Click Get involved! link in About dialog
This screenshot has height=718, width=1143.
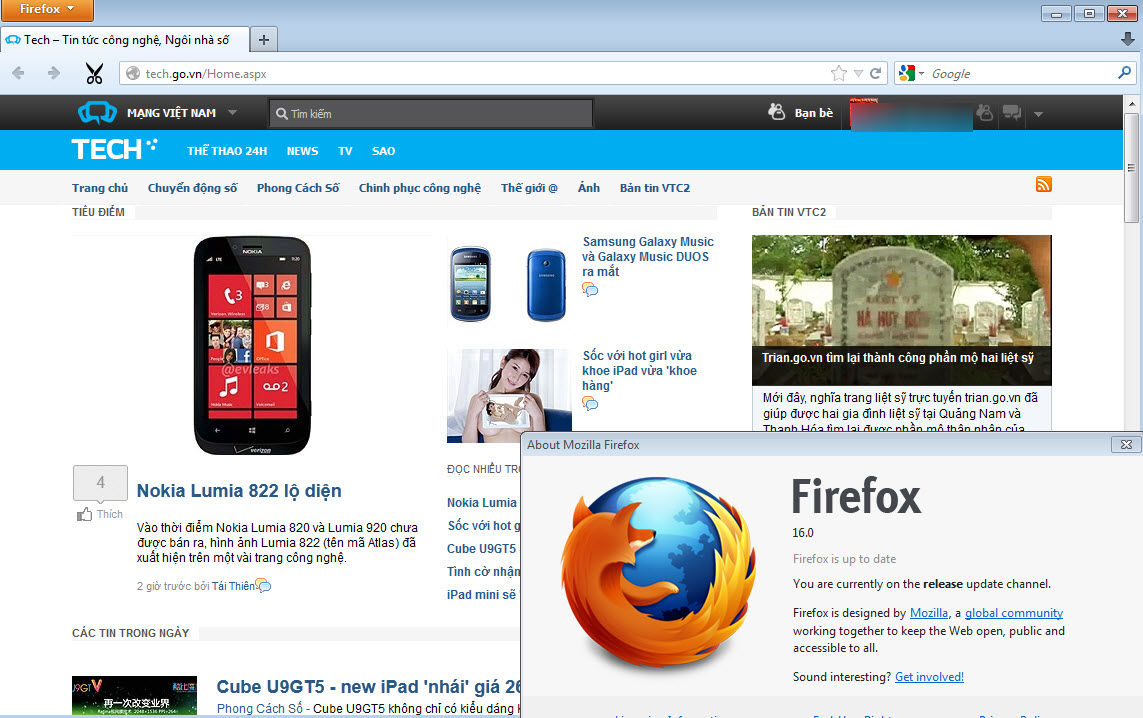coord(929,677)
